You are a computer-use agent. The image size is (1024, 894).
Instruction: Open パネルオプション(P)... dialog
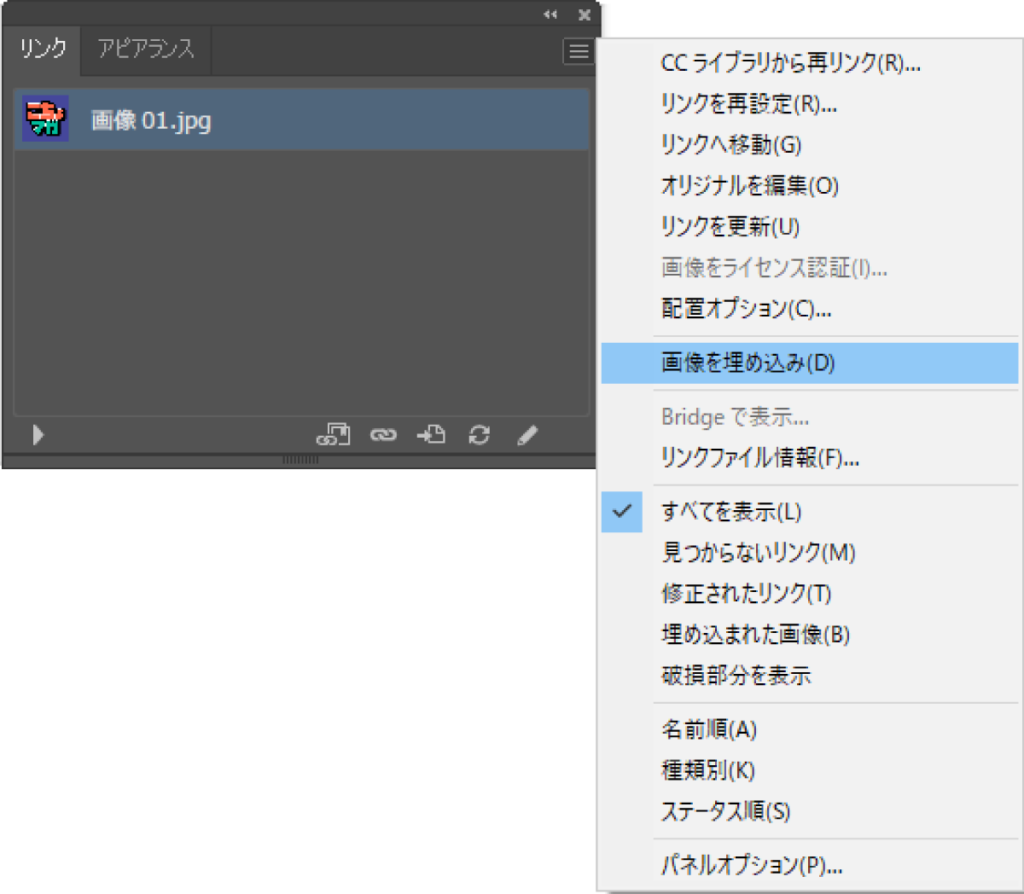pyautogui.click(x=752, y=864)
